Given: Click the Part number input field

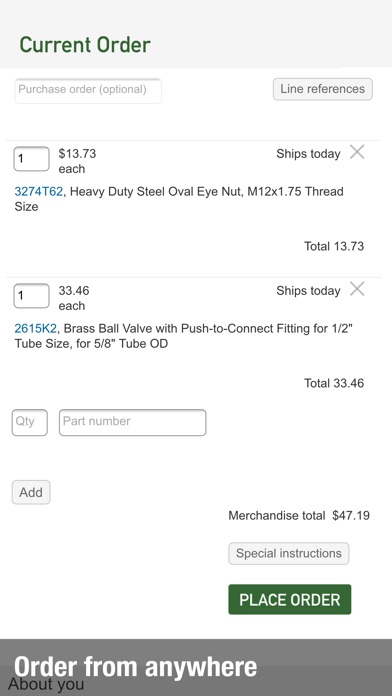Looking at the screenshot, I should pyautogui.click(x=133, y=422).
